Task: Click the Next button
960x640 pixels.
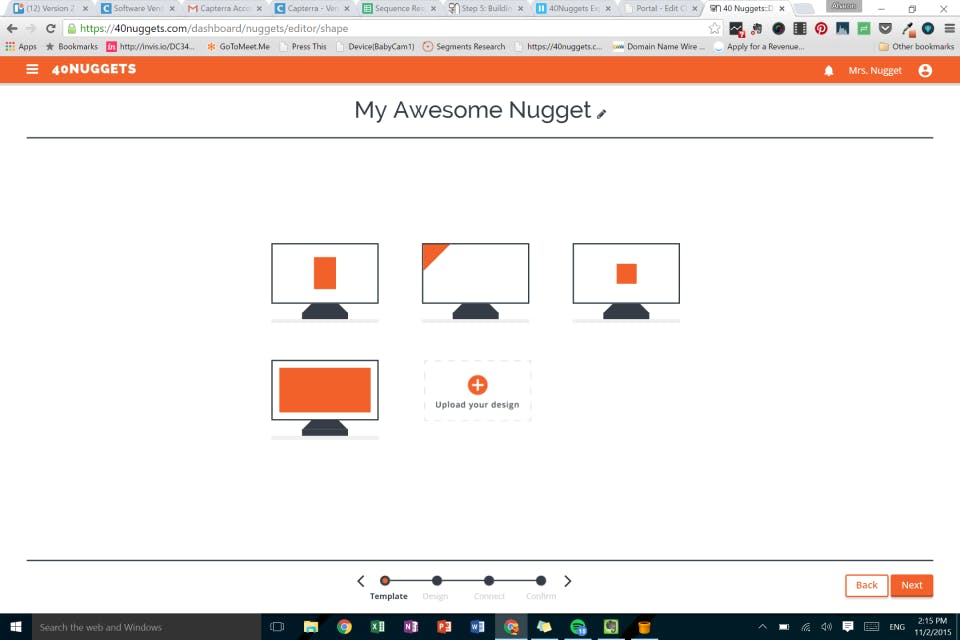Action: (x=912, y=585)
